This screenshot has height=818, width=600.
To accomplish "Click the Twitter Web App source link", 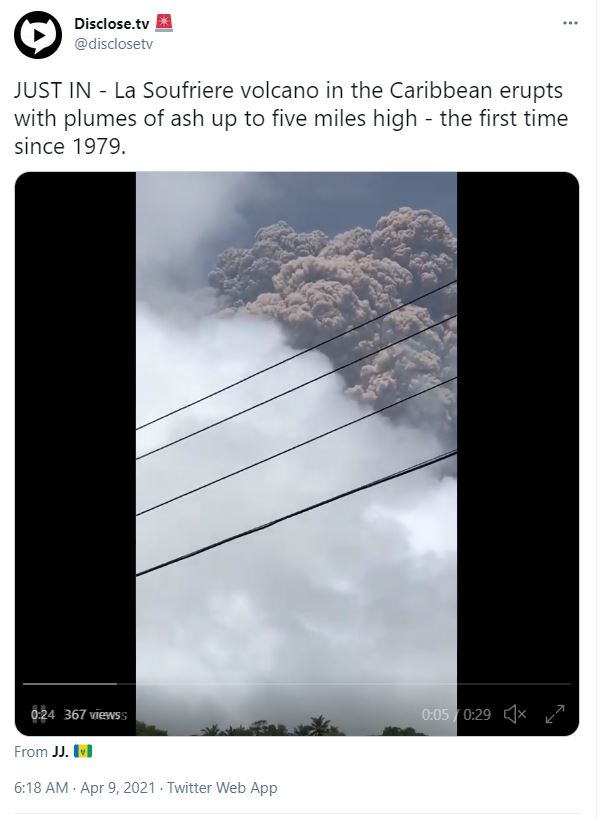I will [222, 788].
